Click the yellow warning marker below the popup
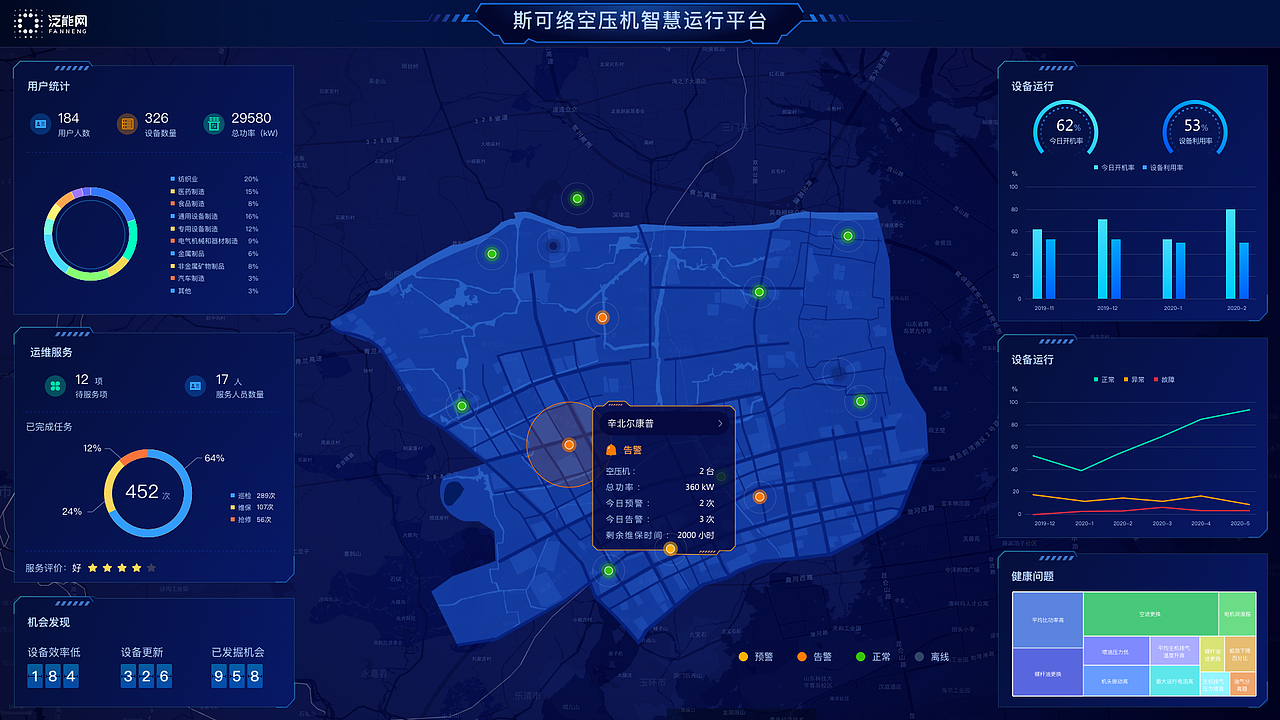The image size is (1280, 720). (670, 548)
